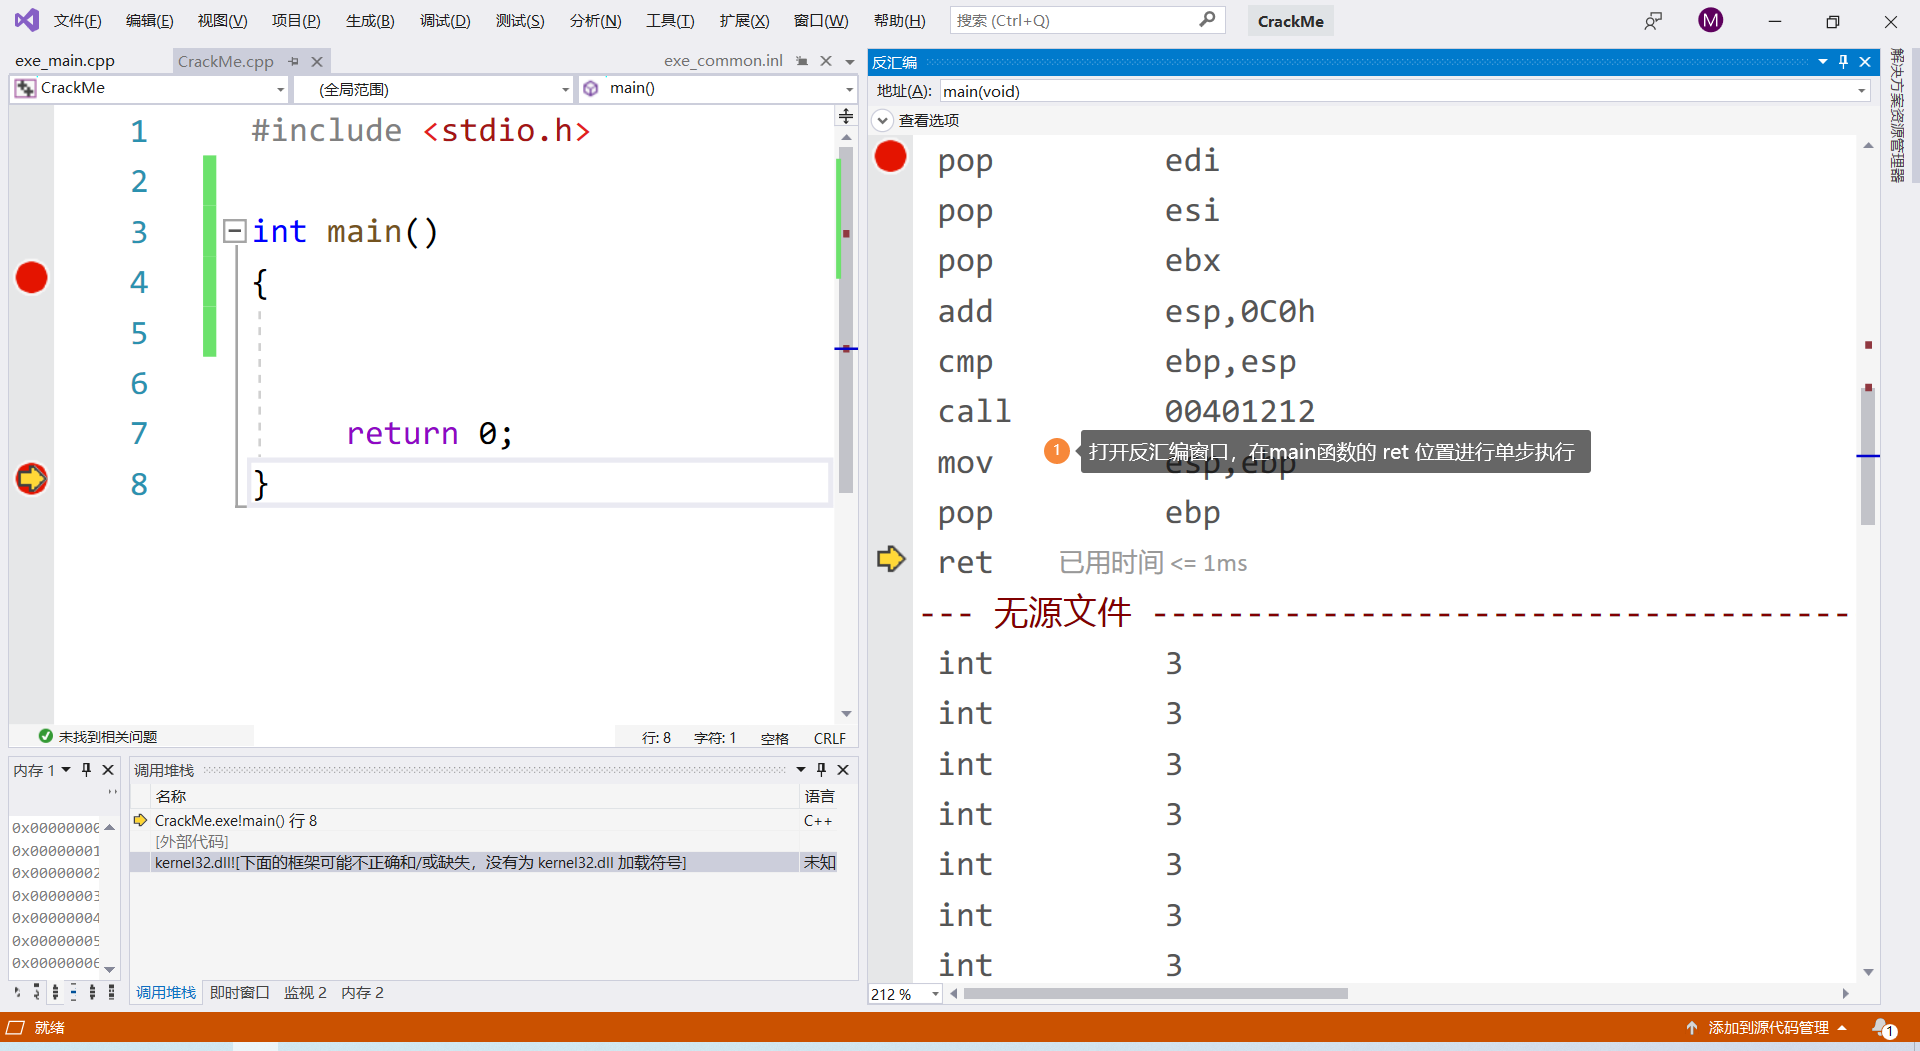Click the status bar ready (就绪) indicator icon
1920x1051 pixels.
(x=15, y=1028)
